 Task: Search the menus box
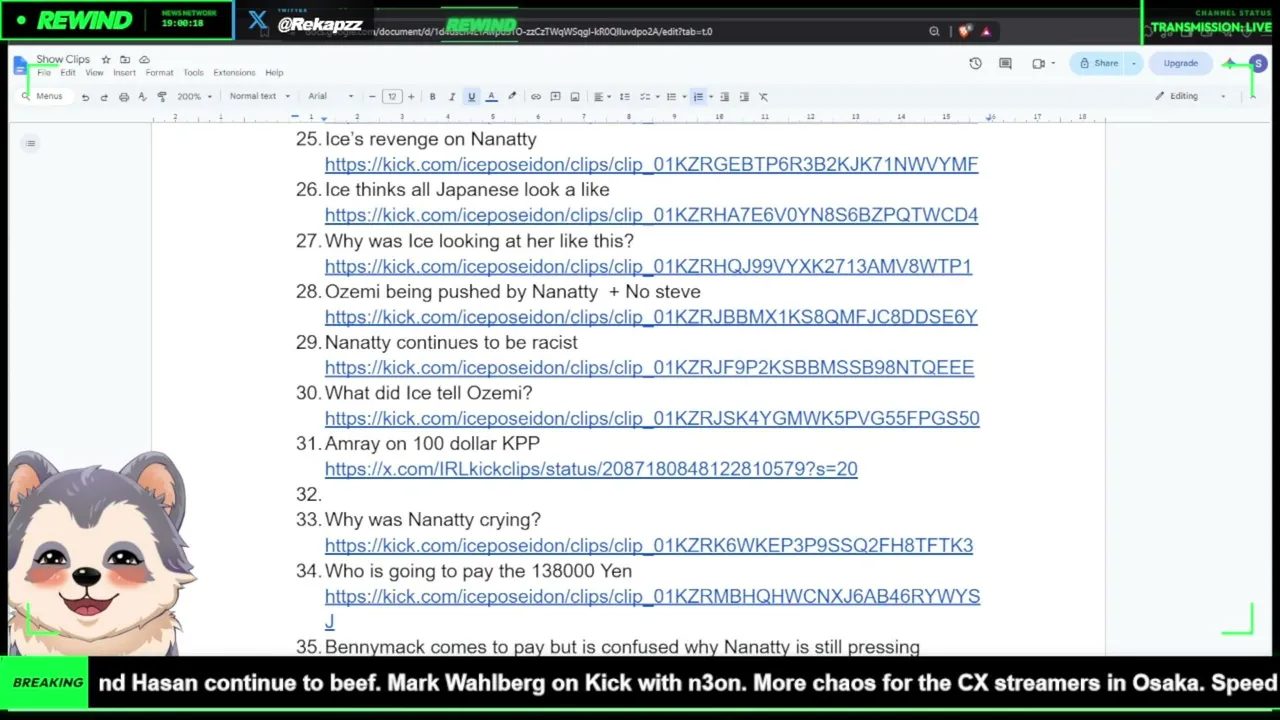click(x=43, y=97)
